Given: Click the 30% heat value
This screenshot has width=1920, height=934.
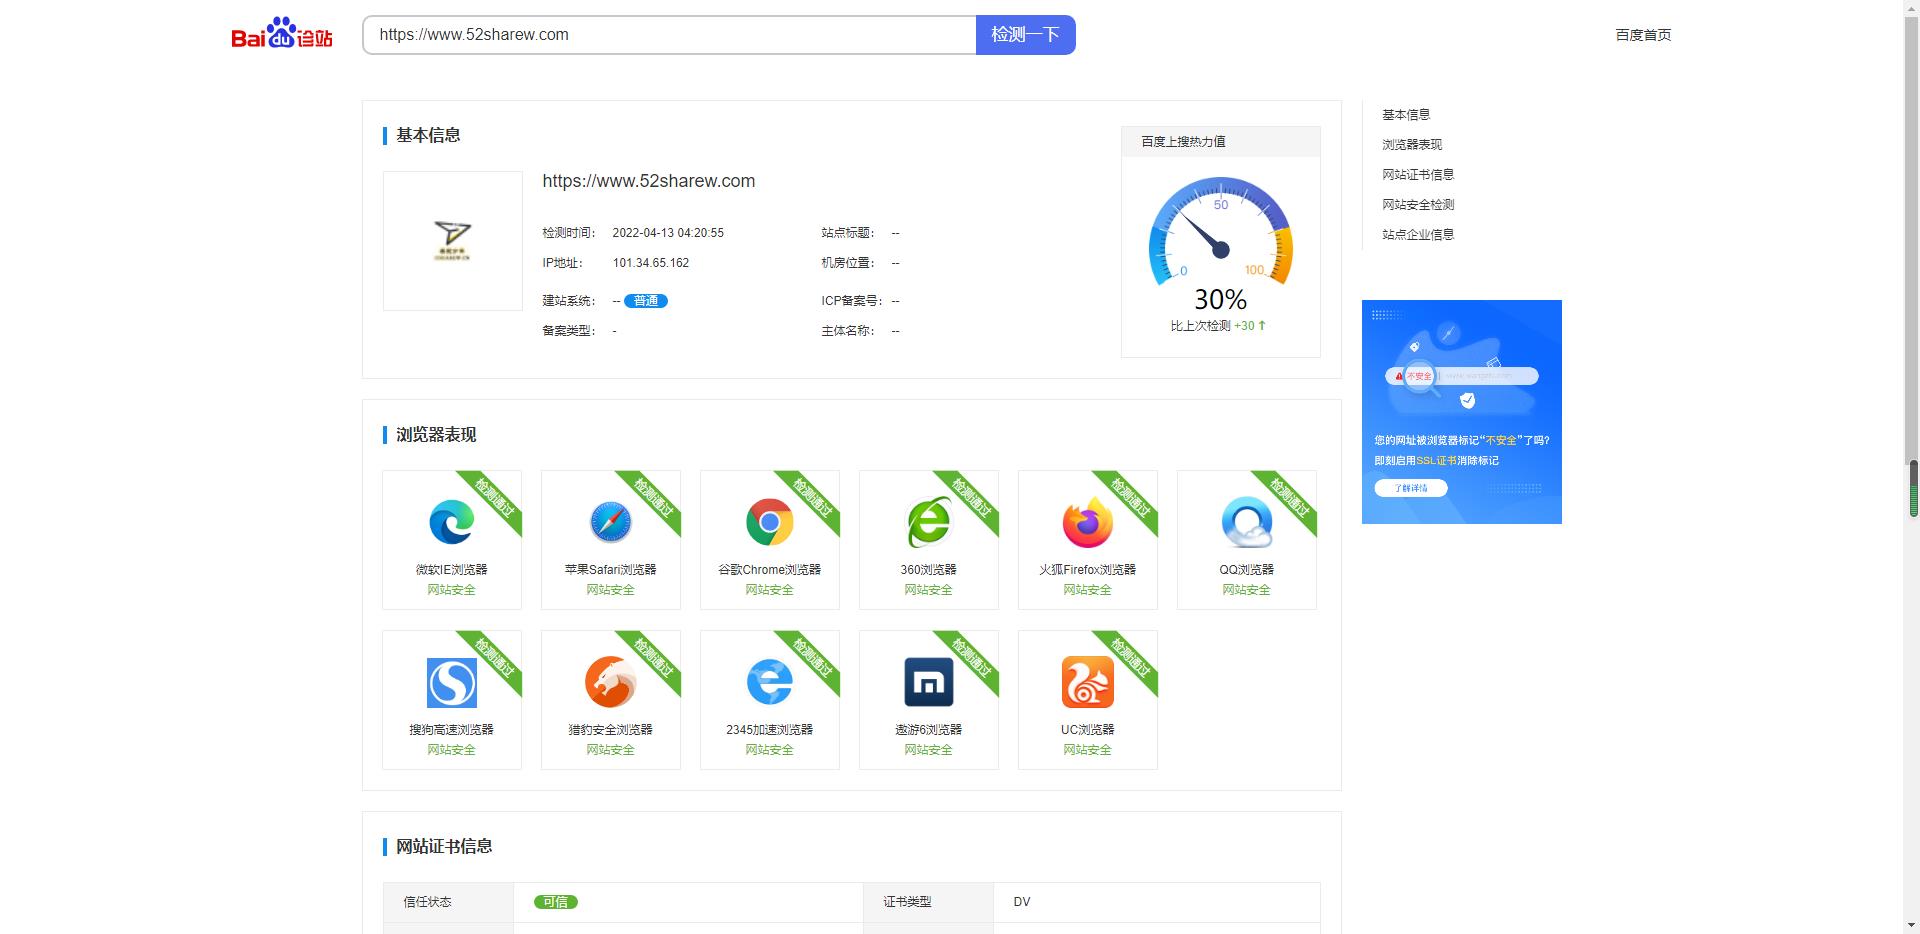Looking at the screenshot, I should (1220, 300).
